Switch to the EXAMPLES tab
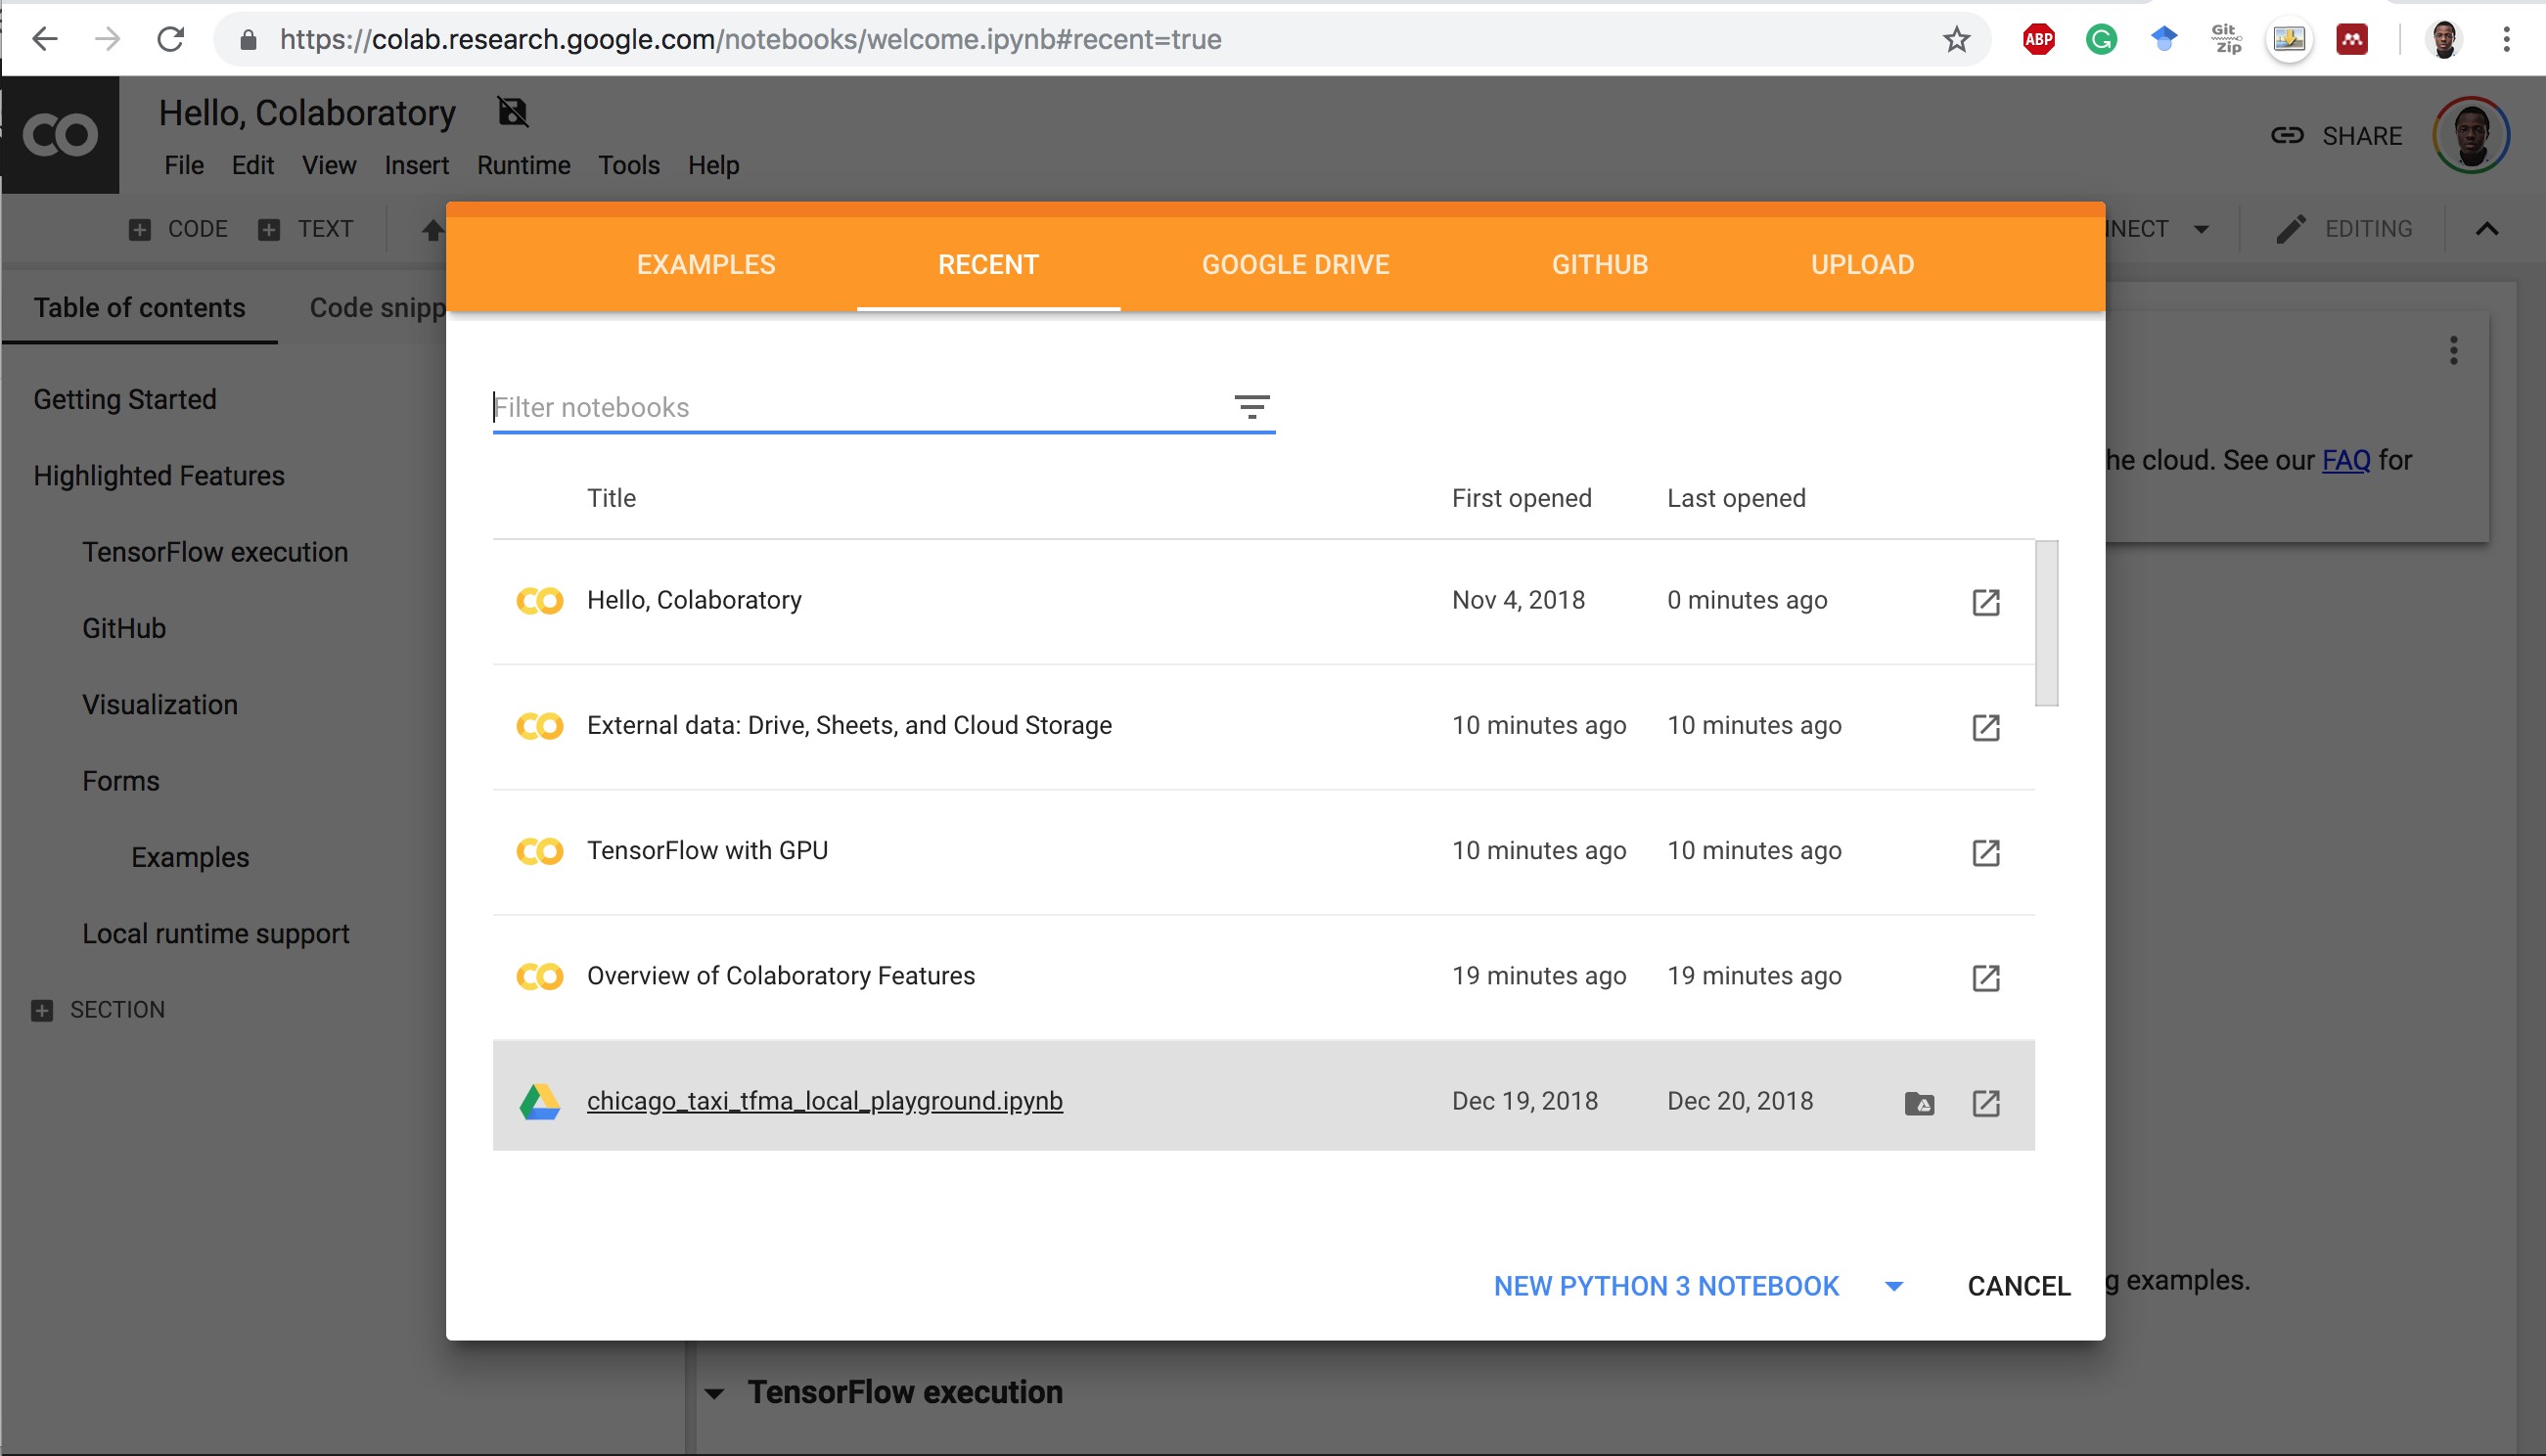Screen dimensions: 2546x1456 tap(705, 264)
